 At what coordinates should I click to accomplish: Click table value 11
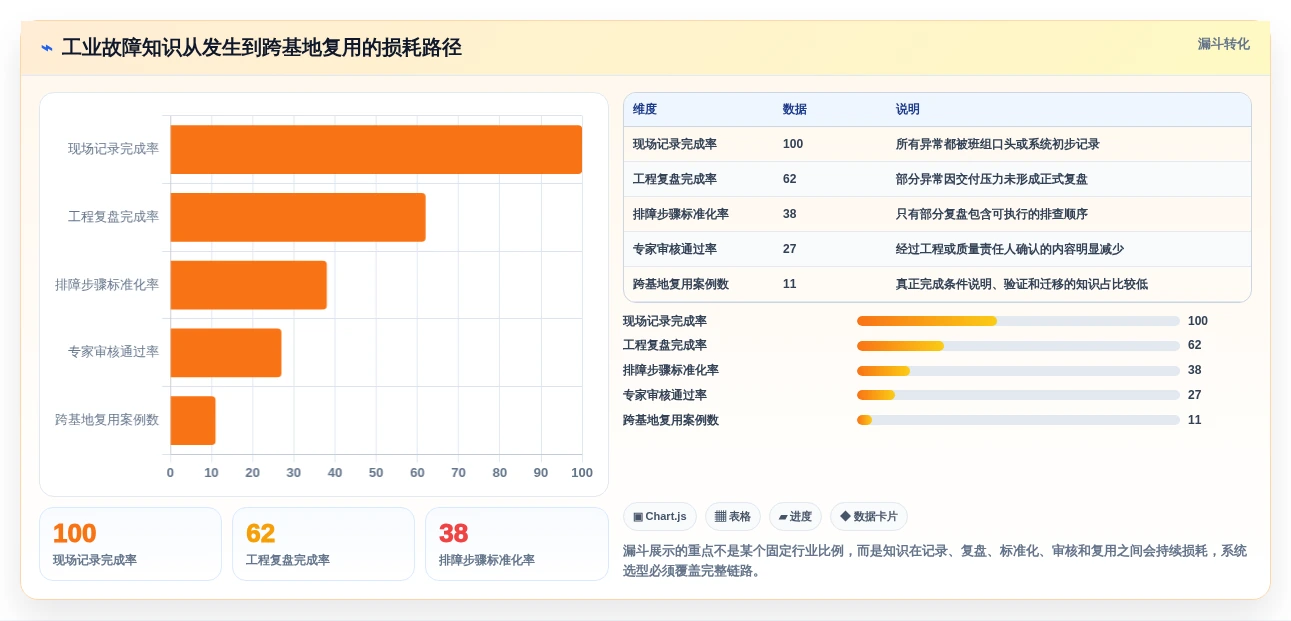(x=790, y=284)
